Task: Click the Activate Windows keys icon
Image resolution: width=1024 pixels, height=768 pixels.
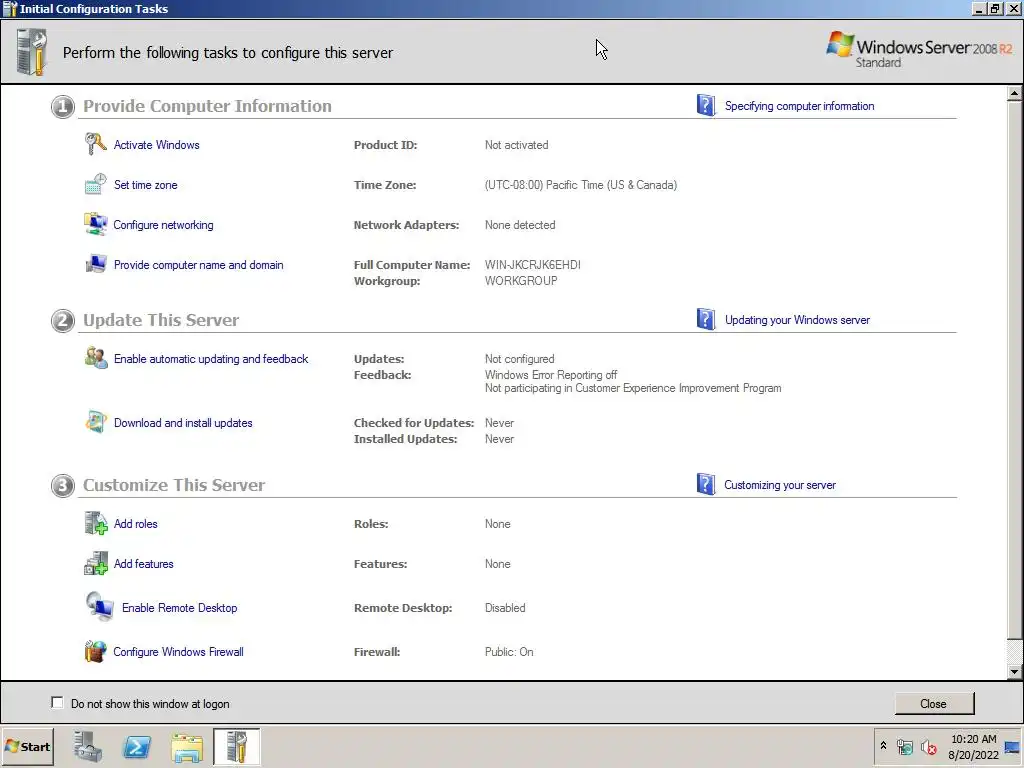Action: tap(95, 144)
